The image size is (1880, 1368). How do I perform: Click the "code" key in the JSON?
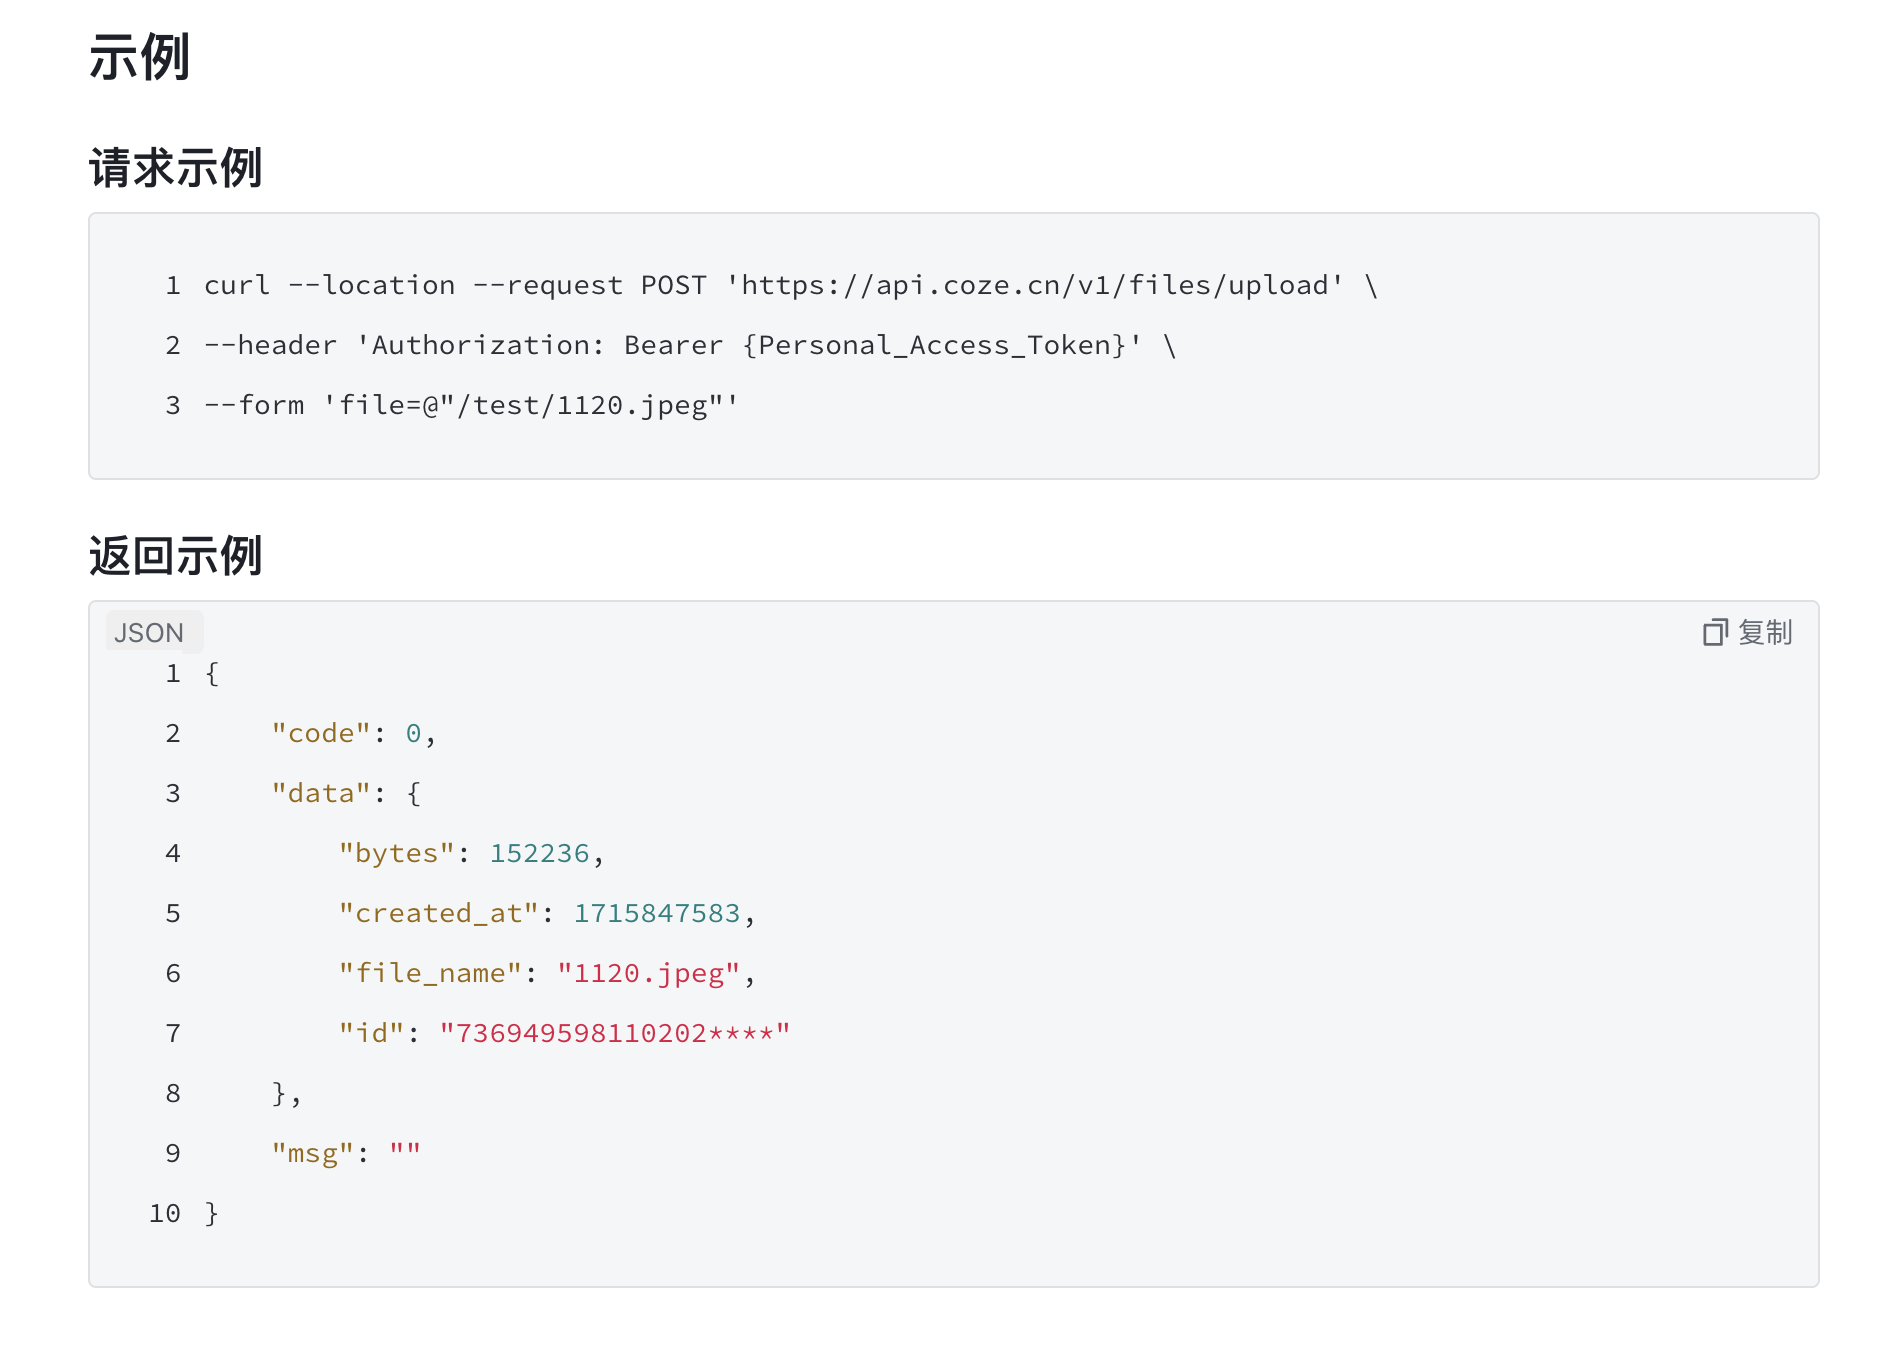[x=321, y=734]
